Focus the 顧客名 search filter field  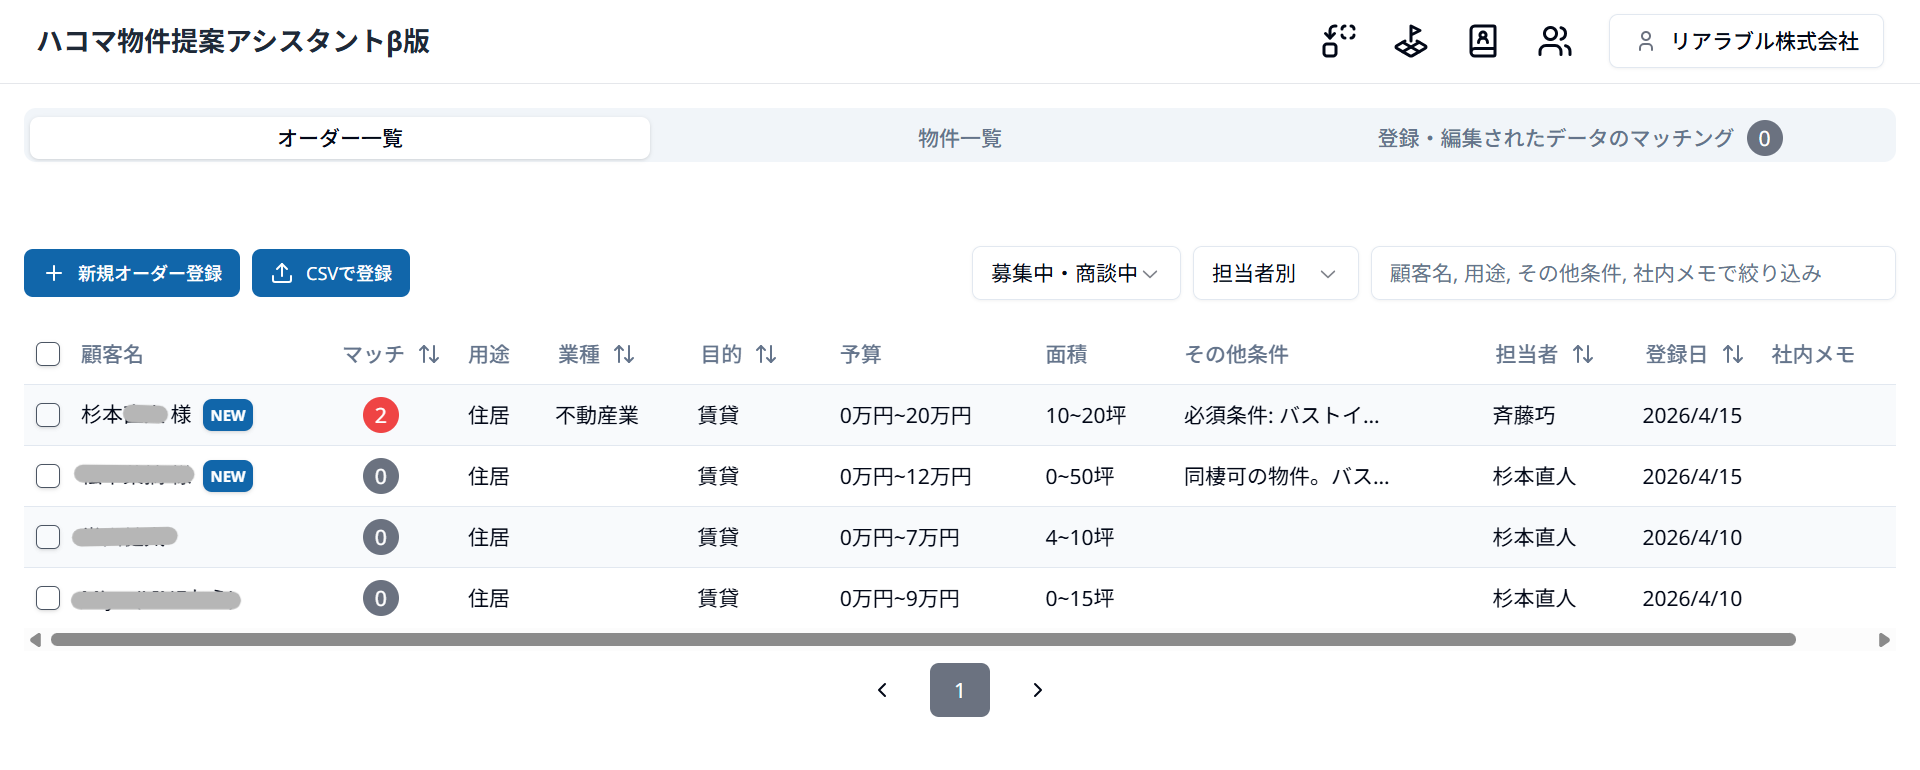point(1632,273)
